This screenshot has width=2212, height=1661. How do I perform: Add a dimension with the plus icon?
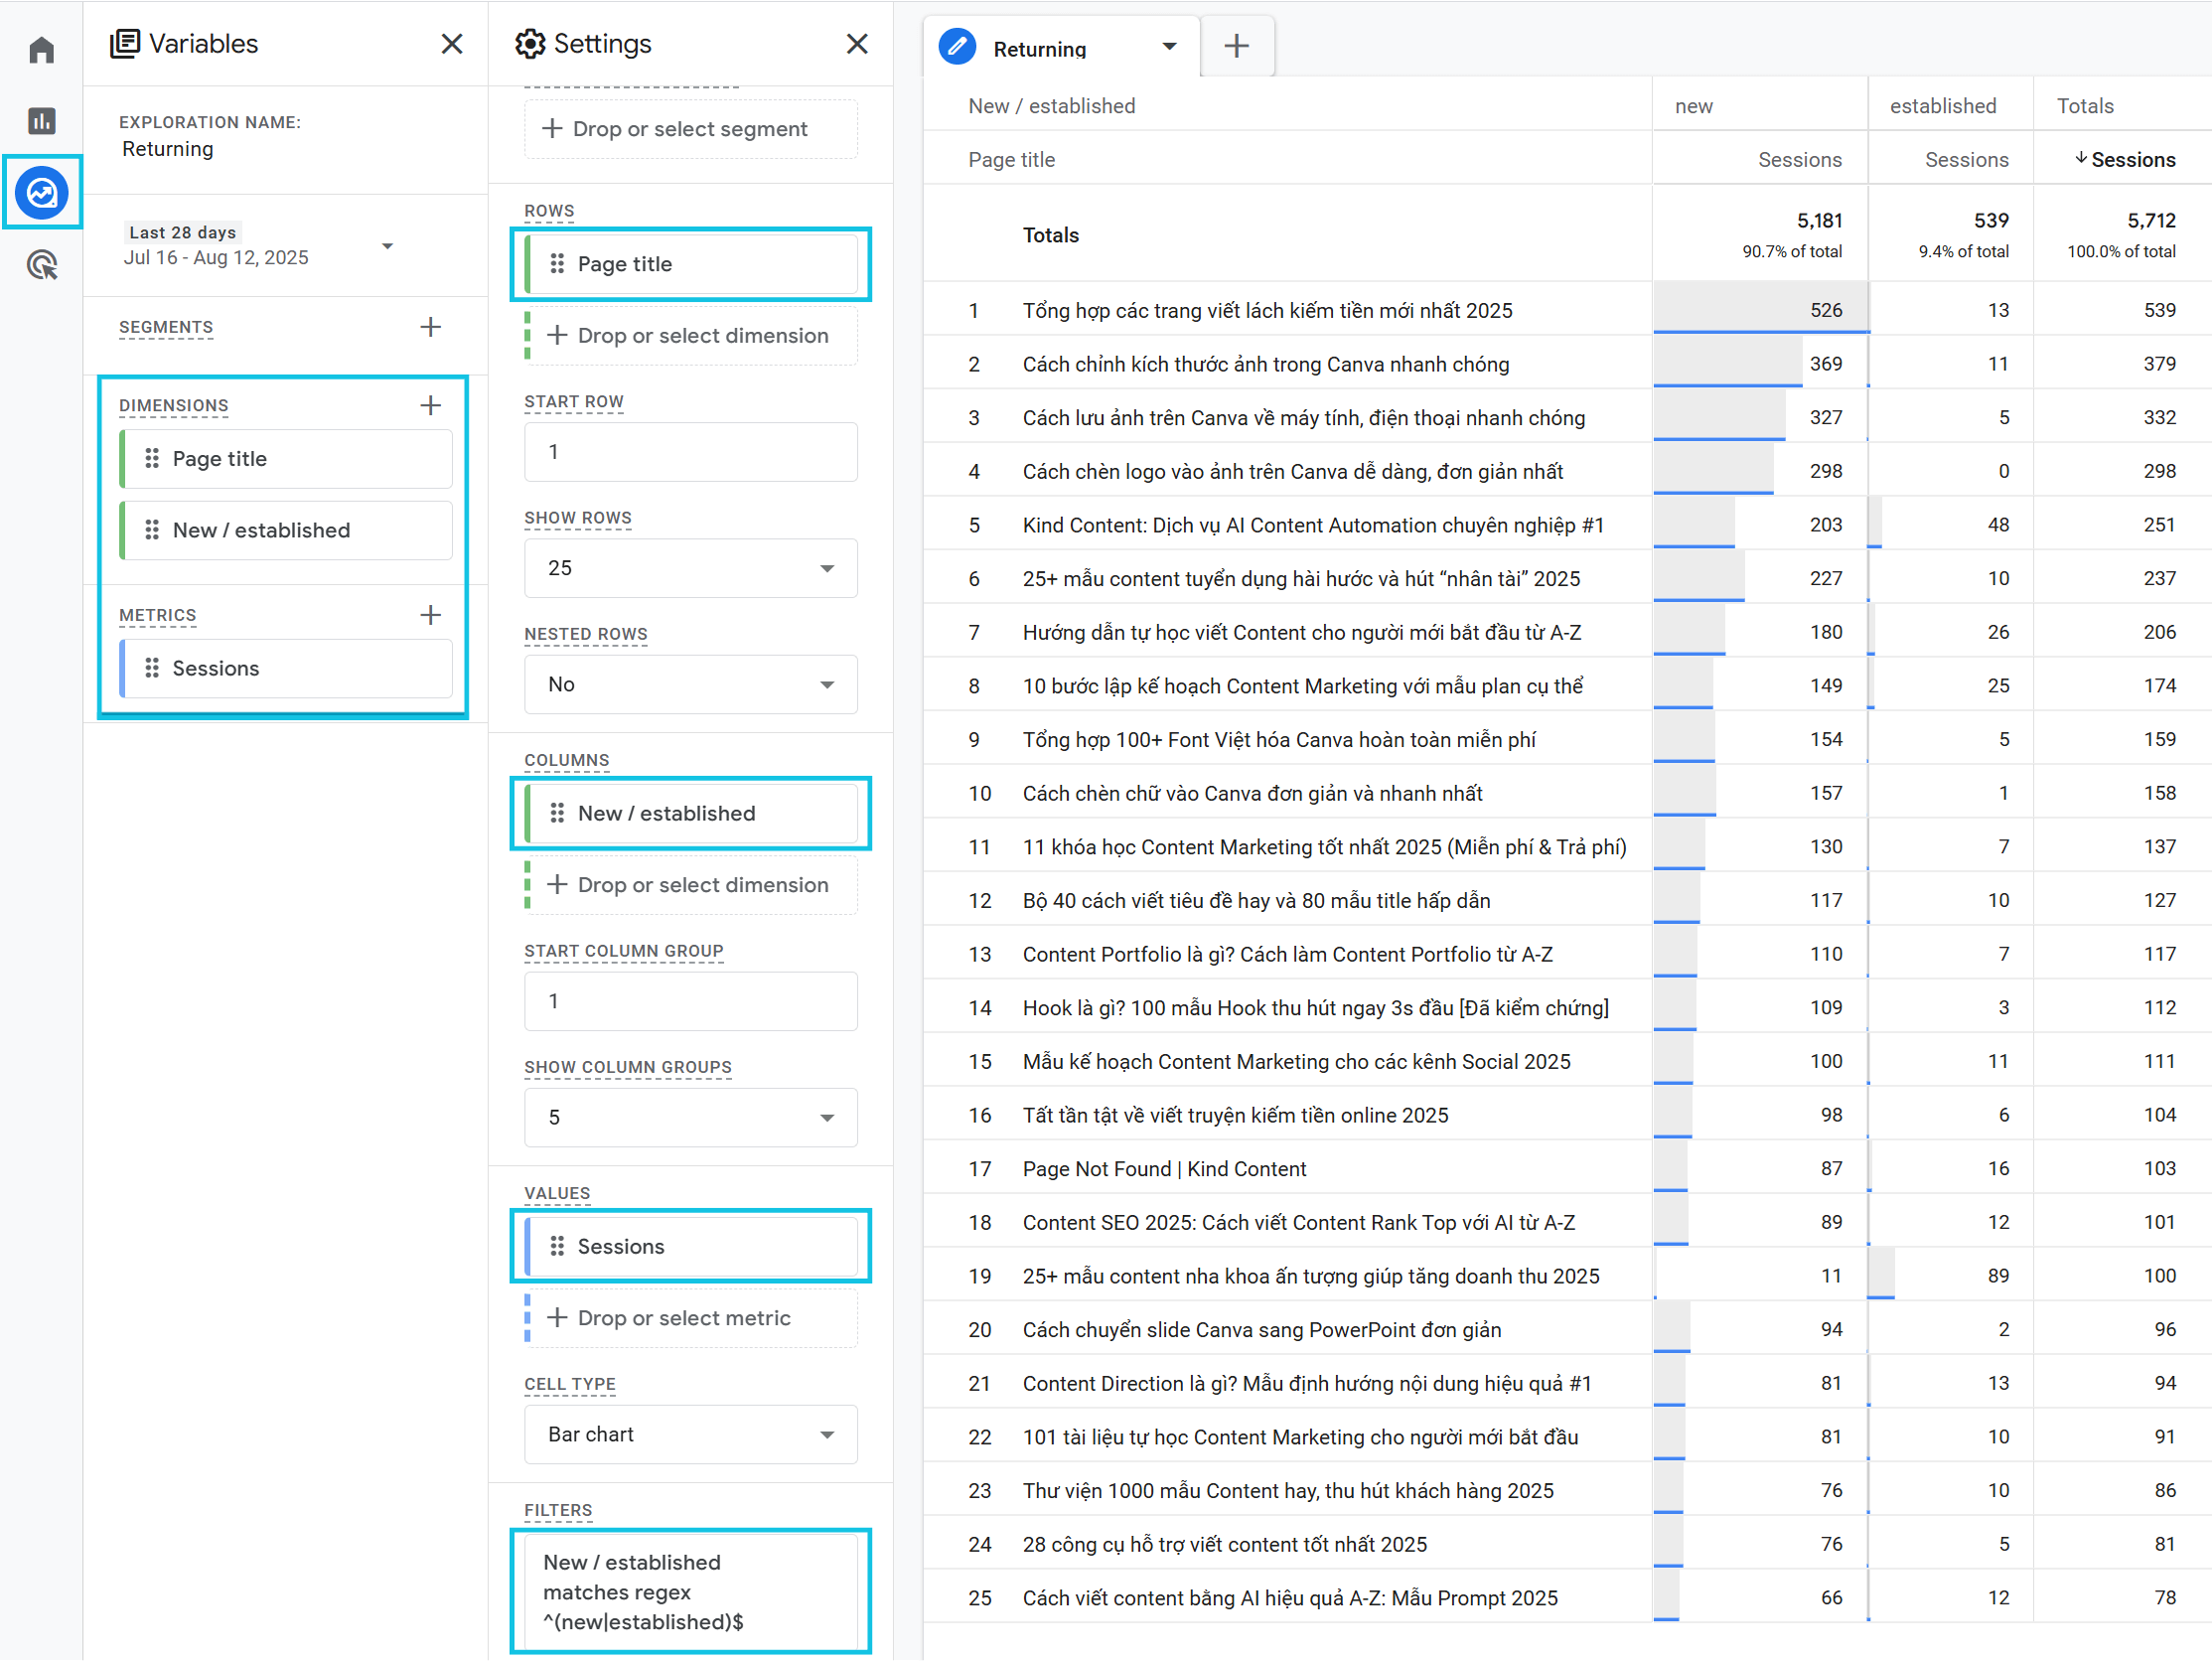(x=431, y=405)
